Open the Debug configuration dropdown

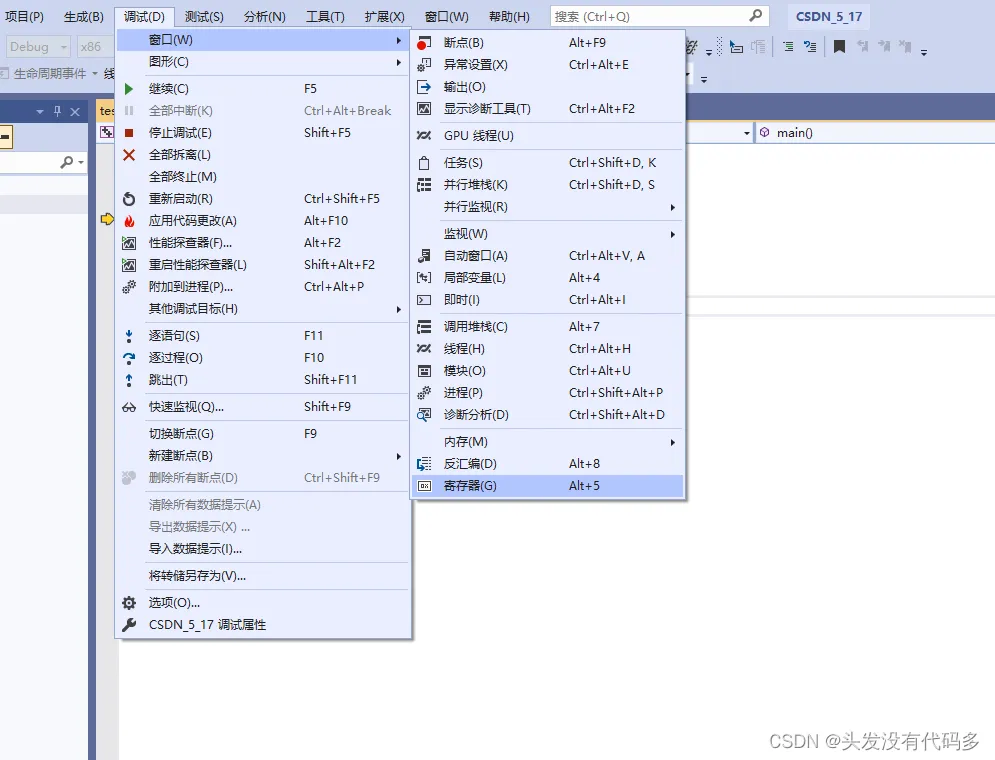click(x=37, y=47)
